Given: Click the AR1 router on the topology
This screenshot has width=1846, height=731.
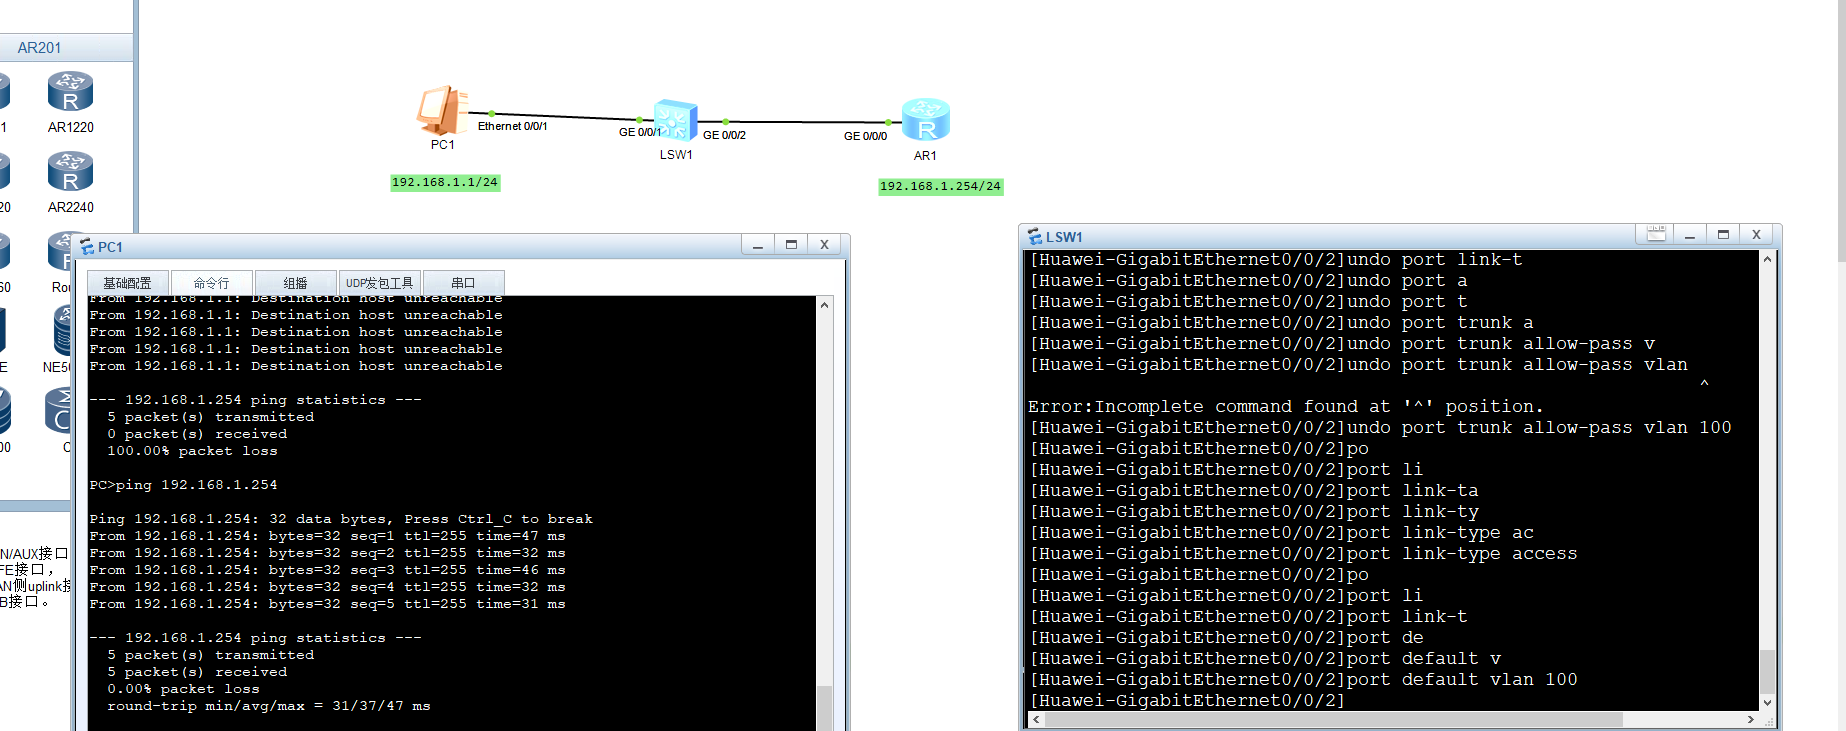Looking at the screenshot, I should point(925,121).
